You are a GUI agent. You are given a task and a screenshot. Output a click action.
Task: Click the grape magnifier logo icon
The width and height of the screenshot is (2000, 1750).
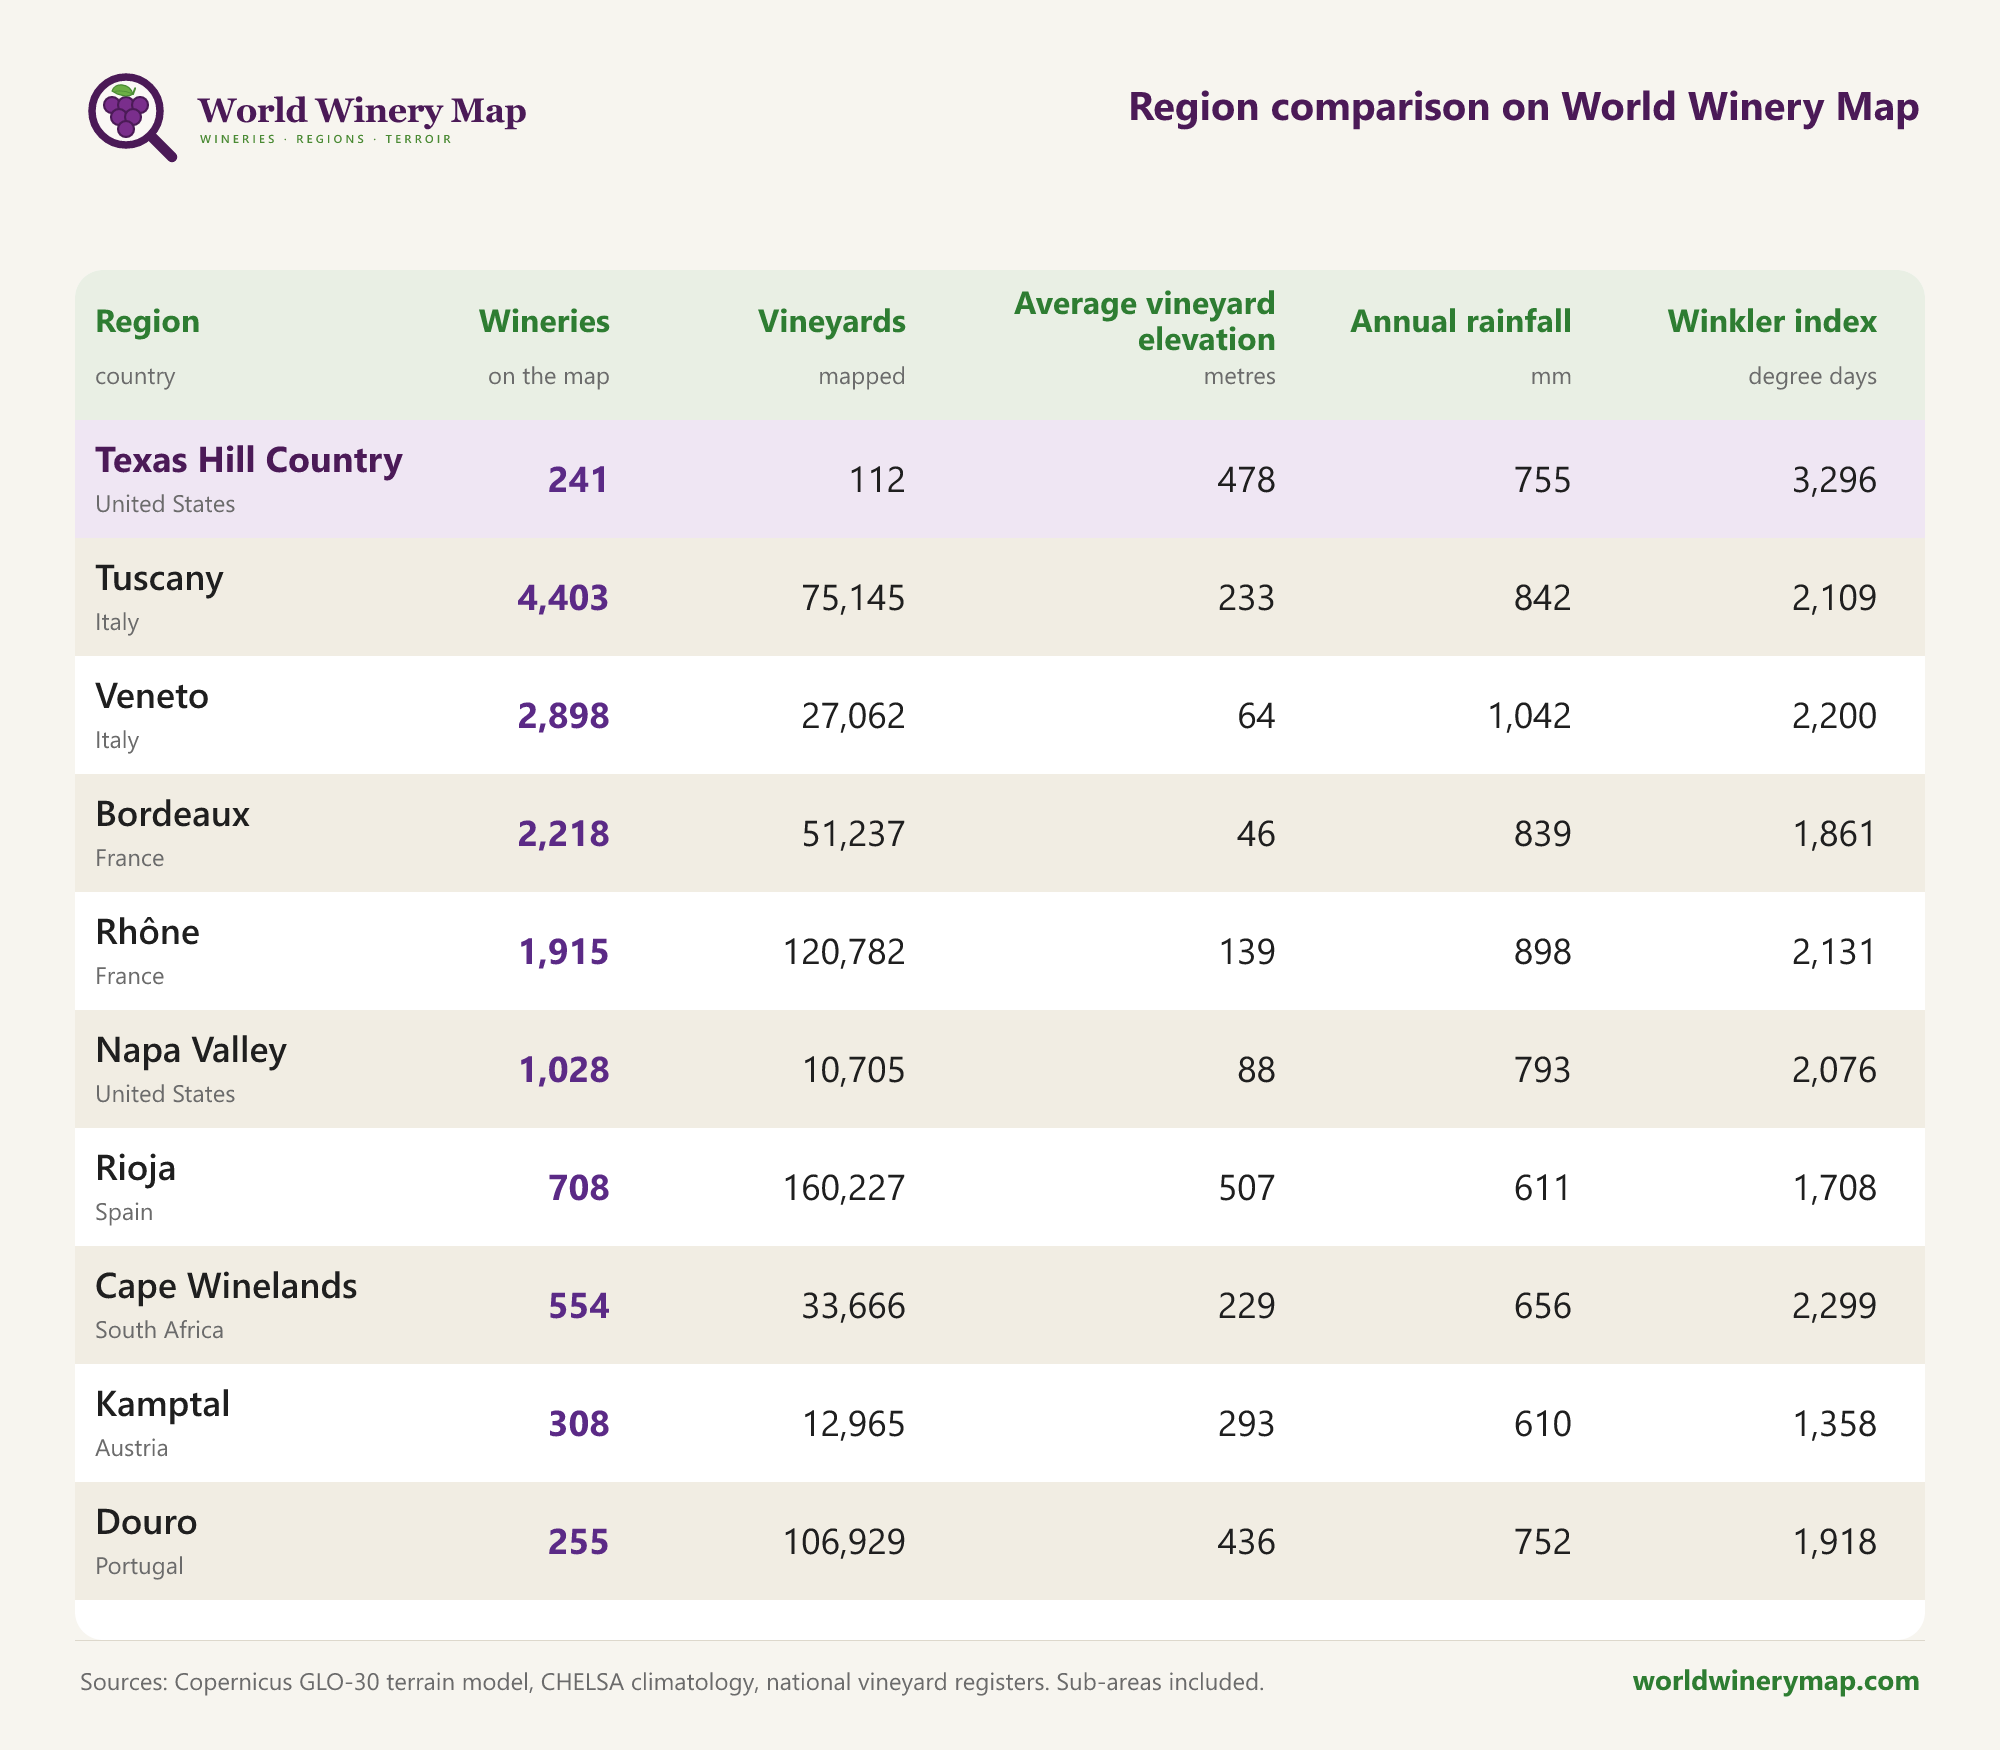click(x=132, y=117)
